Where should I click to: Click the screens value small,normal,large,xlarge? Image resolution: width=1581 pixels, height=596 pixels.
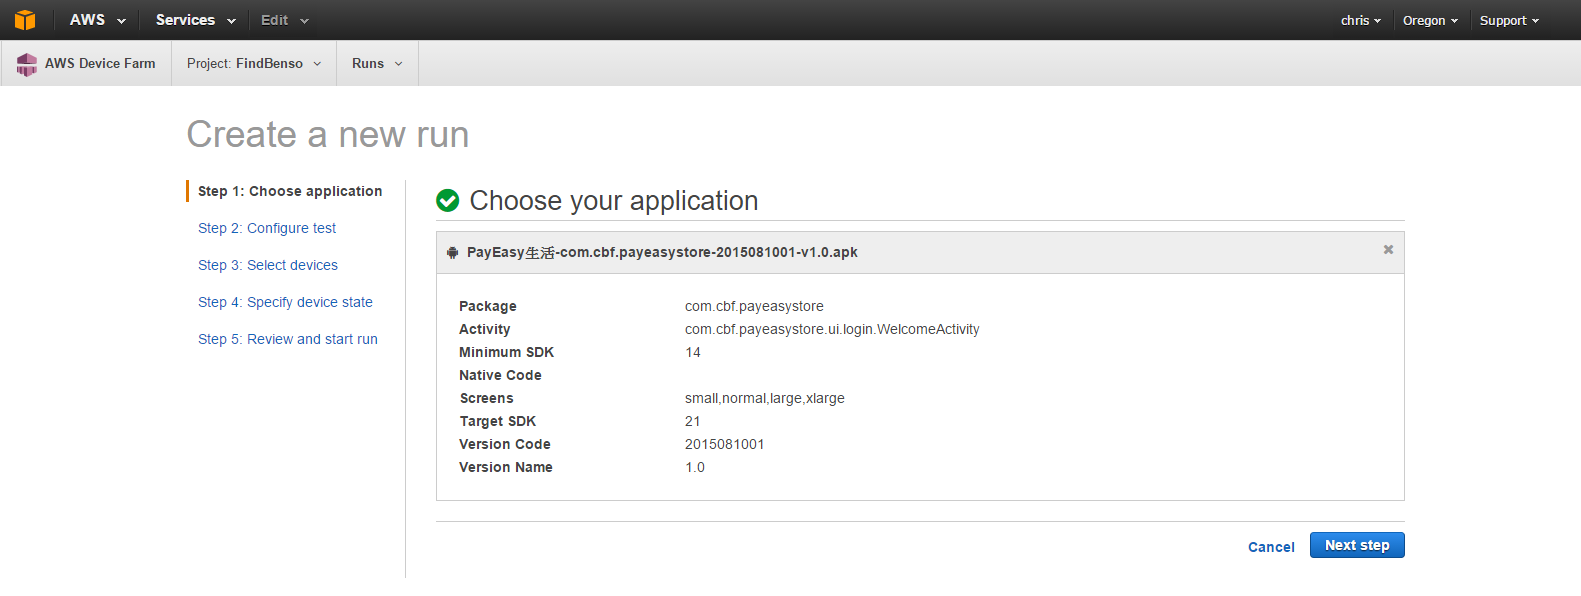765,398
